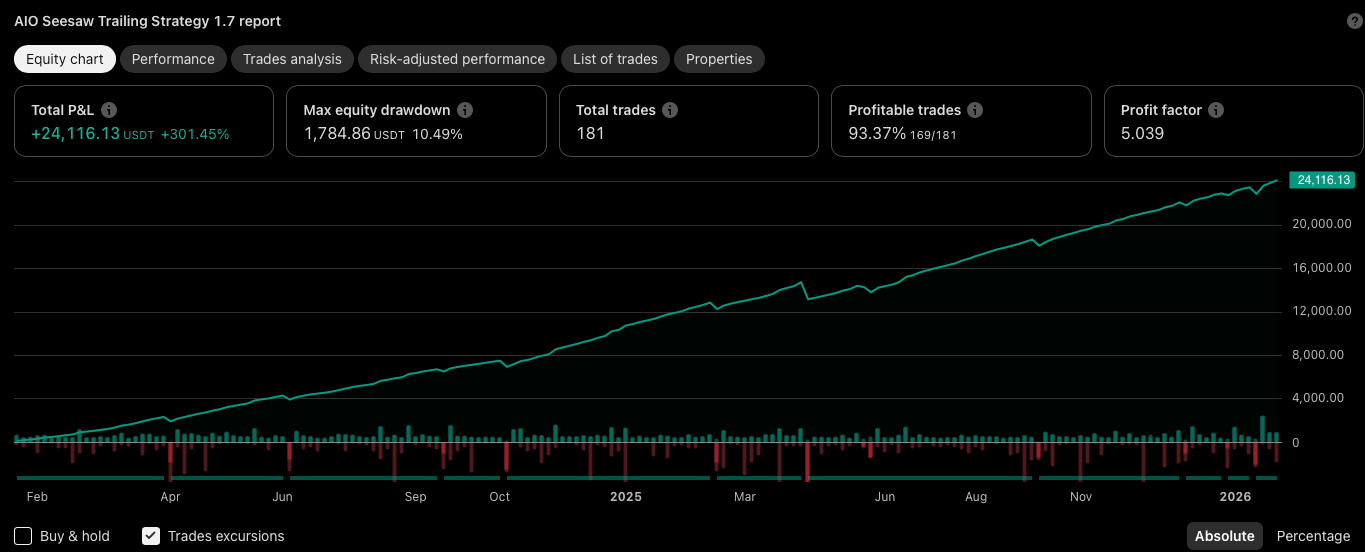This screenshot has width=1365, height=552.
Task: Go to List of trades tab
Action: point(615,59)
